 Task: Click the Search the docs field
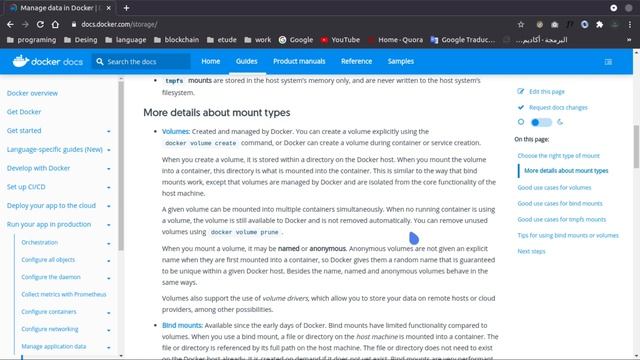[141, 62]
